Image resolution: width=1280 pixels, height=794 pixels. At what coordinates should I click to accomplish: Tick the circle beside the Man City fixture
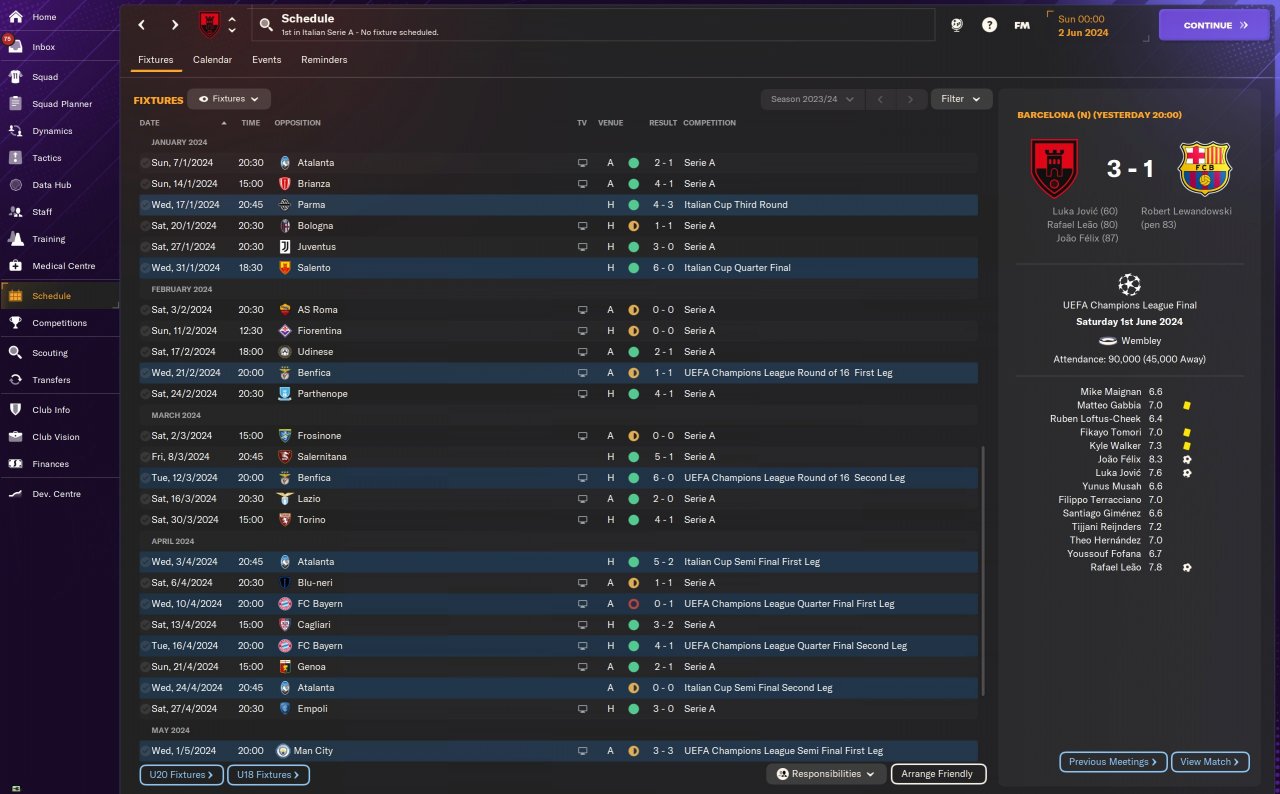coord(145,751)
